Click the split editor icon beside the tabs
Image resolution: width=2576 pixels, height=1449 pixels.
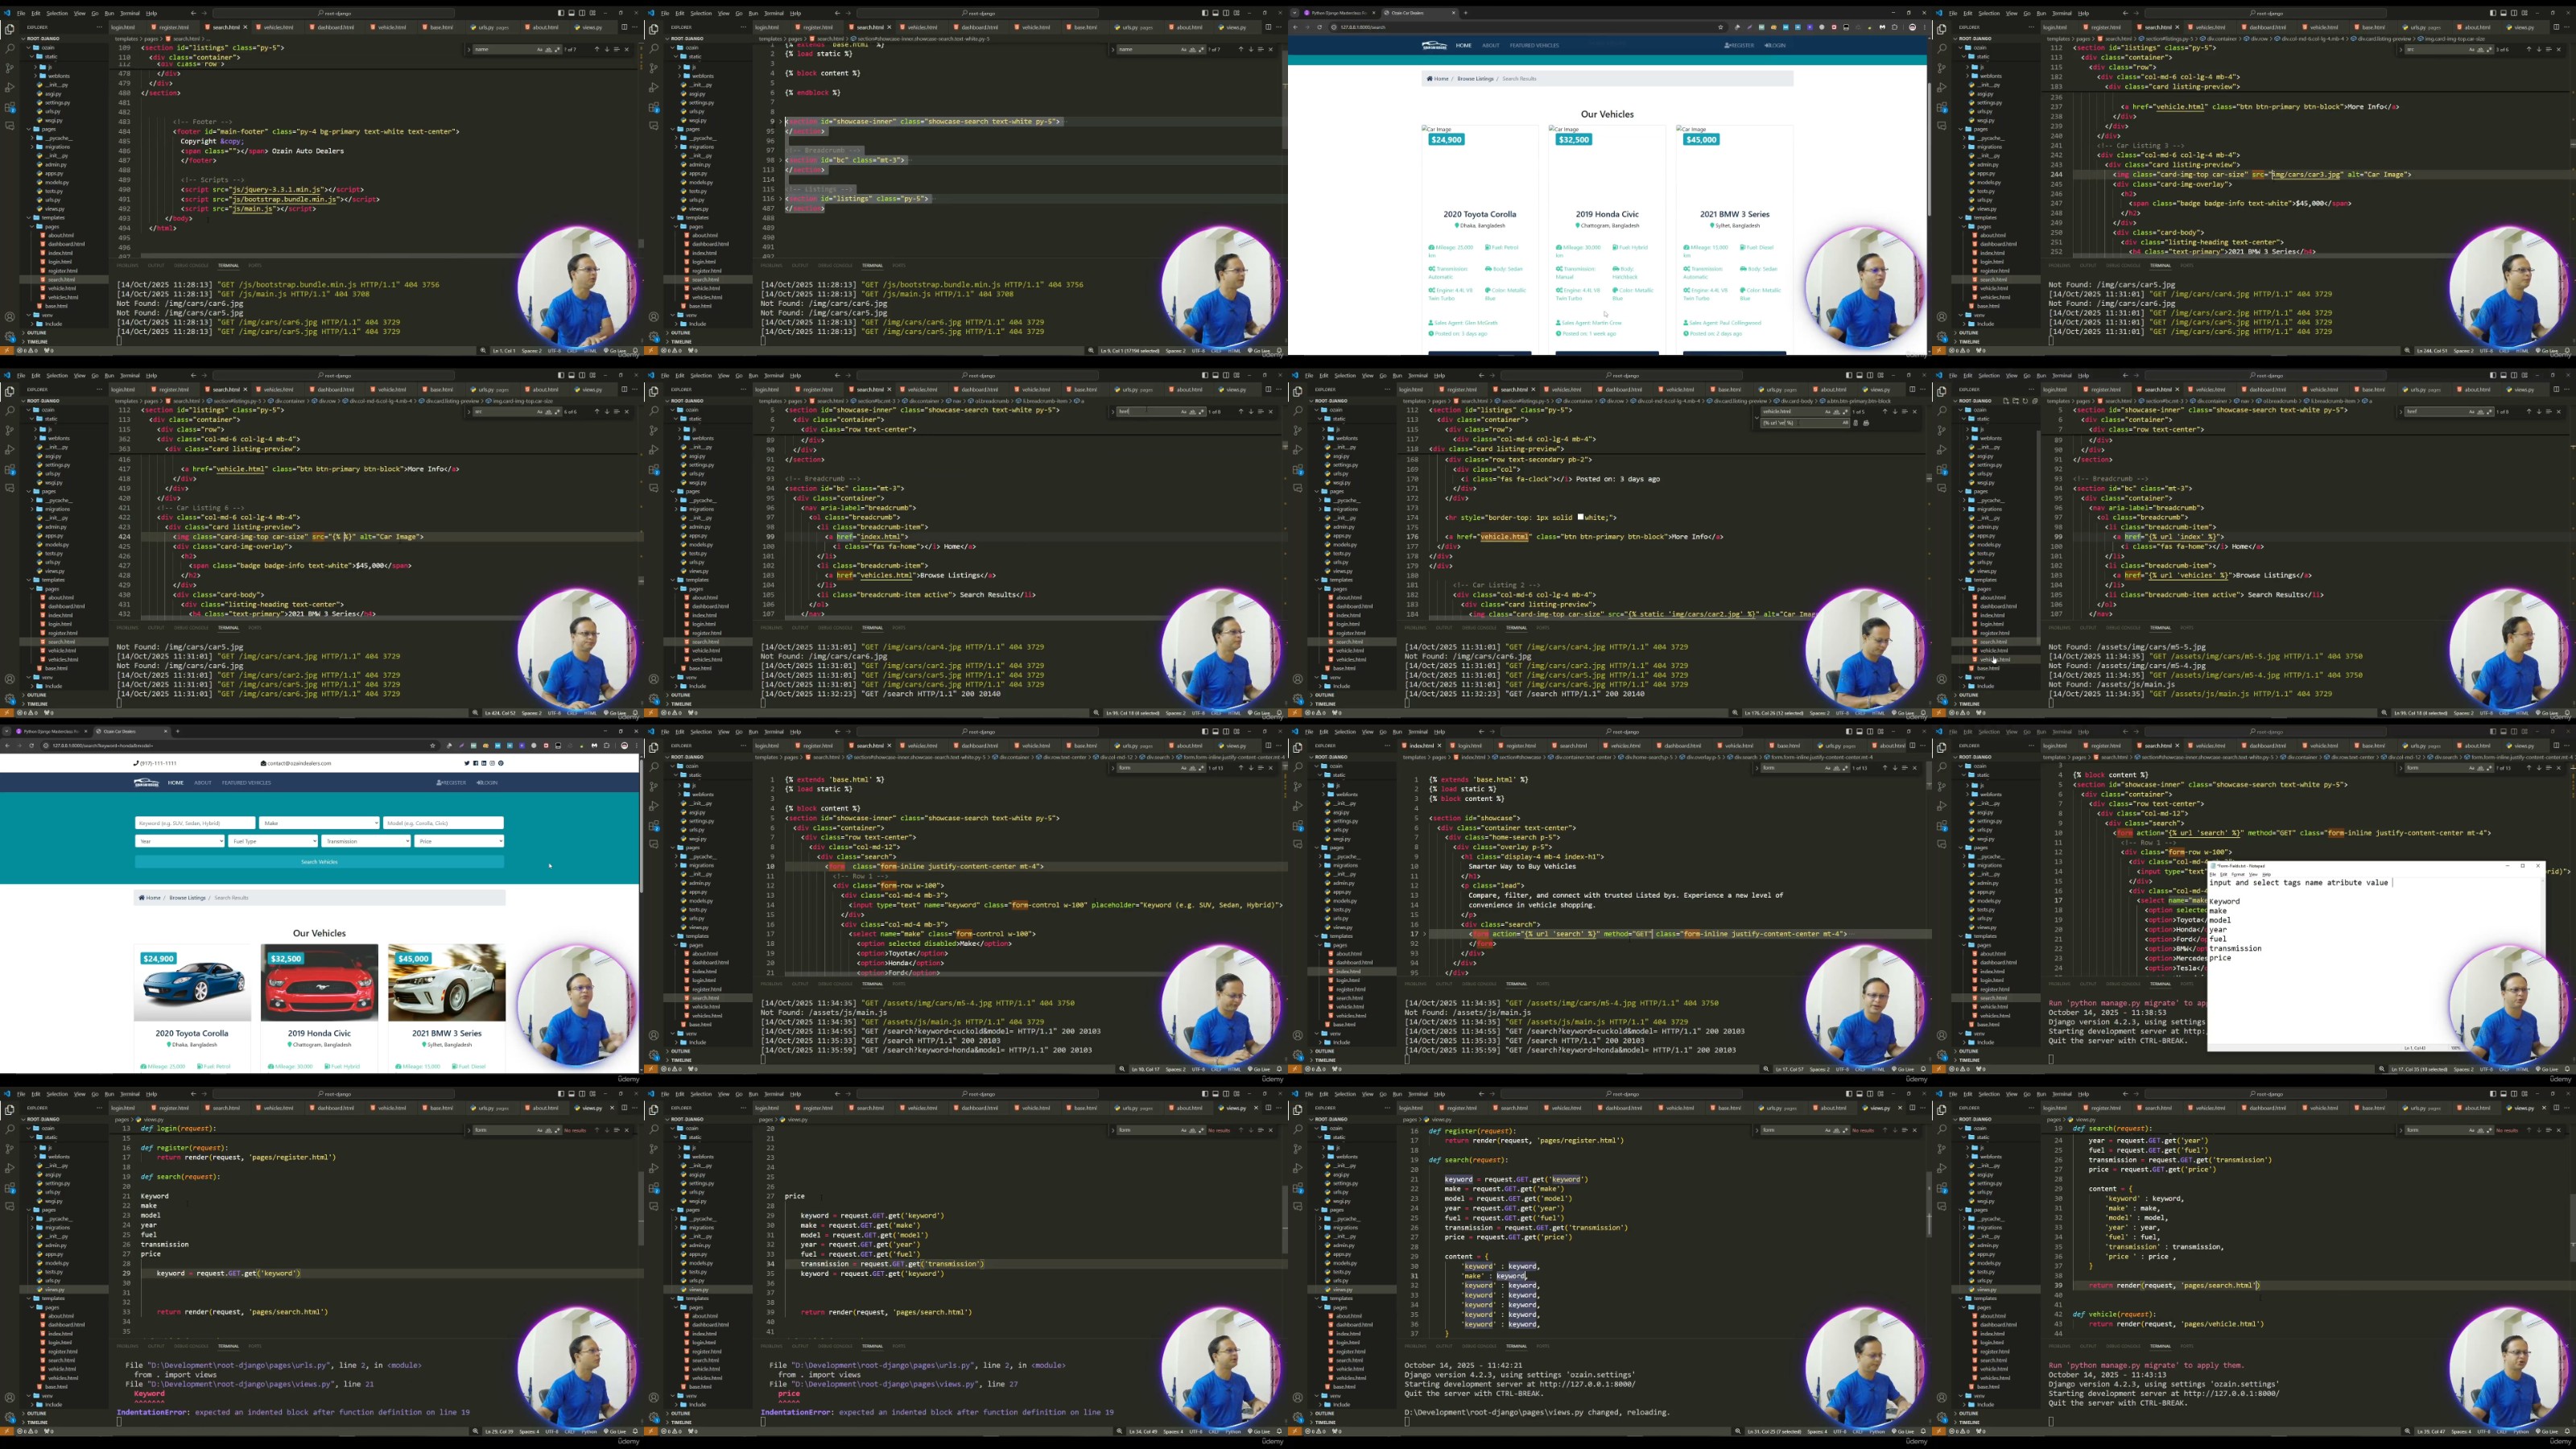point(624,27)
